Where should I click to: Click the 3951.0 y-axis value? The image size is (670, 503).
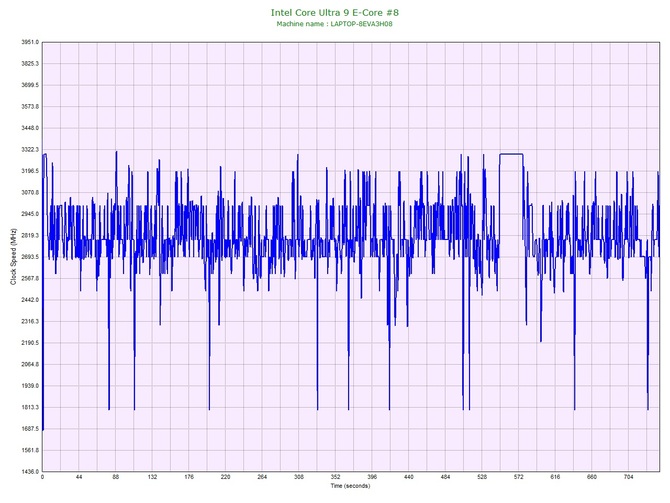tap(30, 42)
